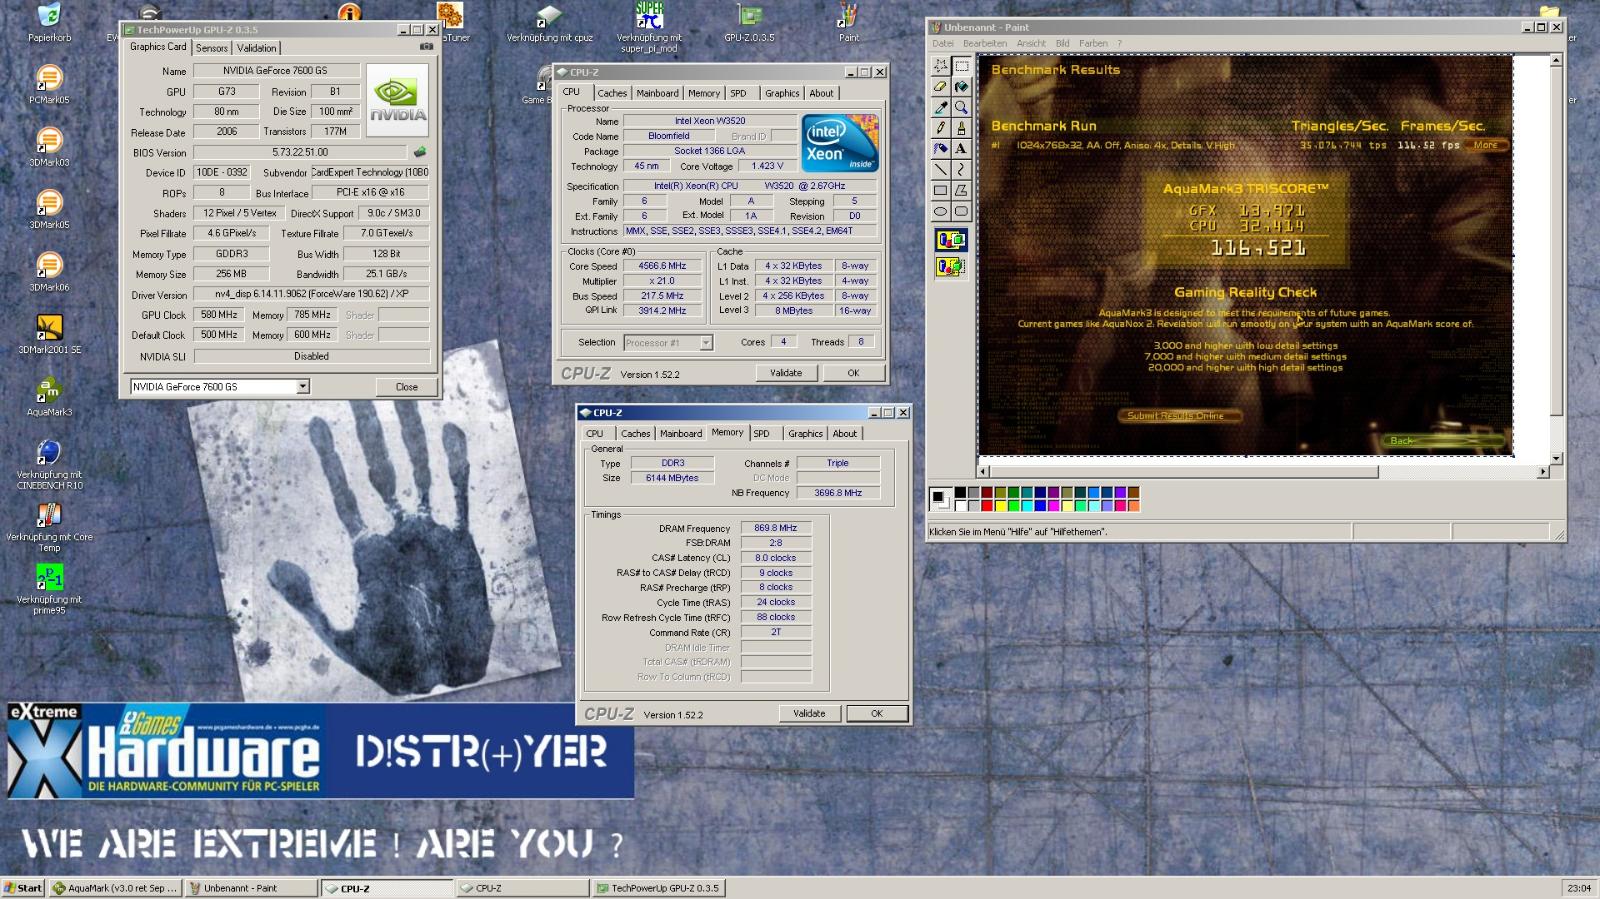
Task: Activate the Magnifier tool in Paint
Action: [961, 107]
